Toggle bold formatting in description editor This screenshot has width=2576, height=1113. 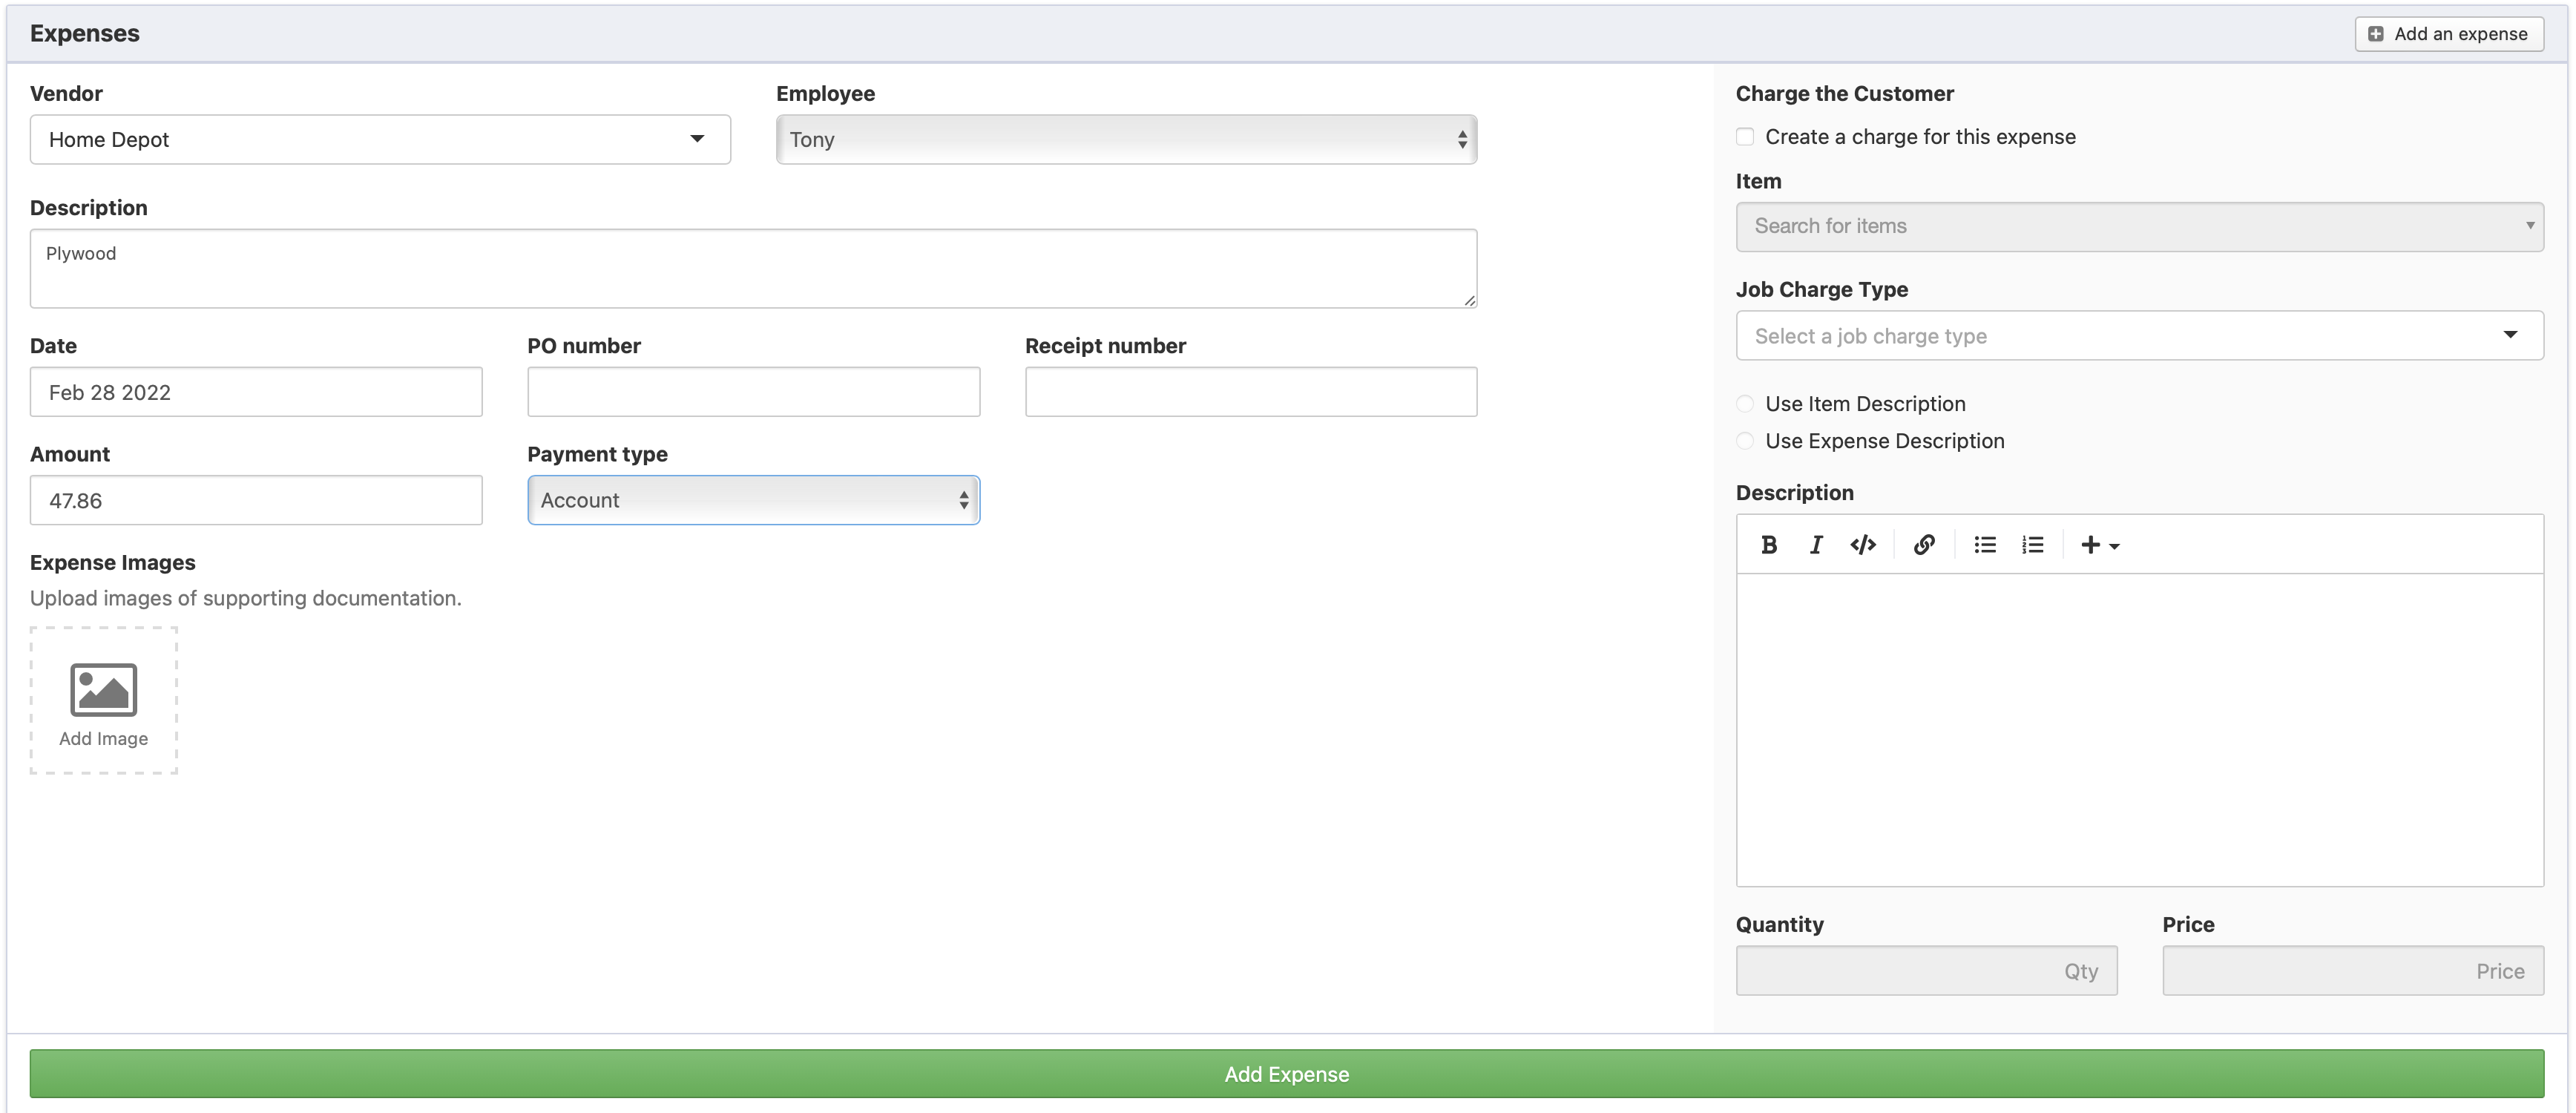1769,545
